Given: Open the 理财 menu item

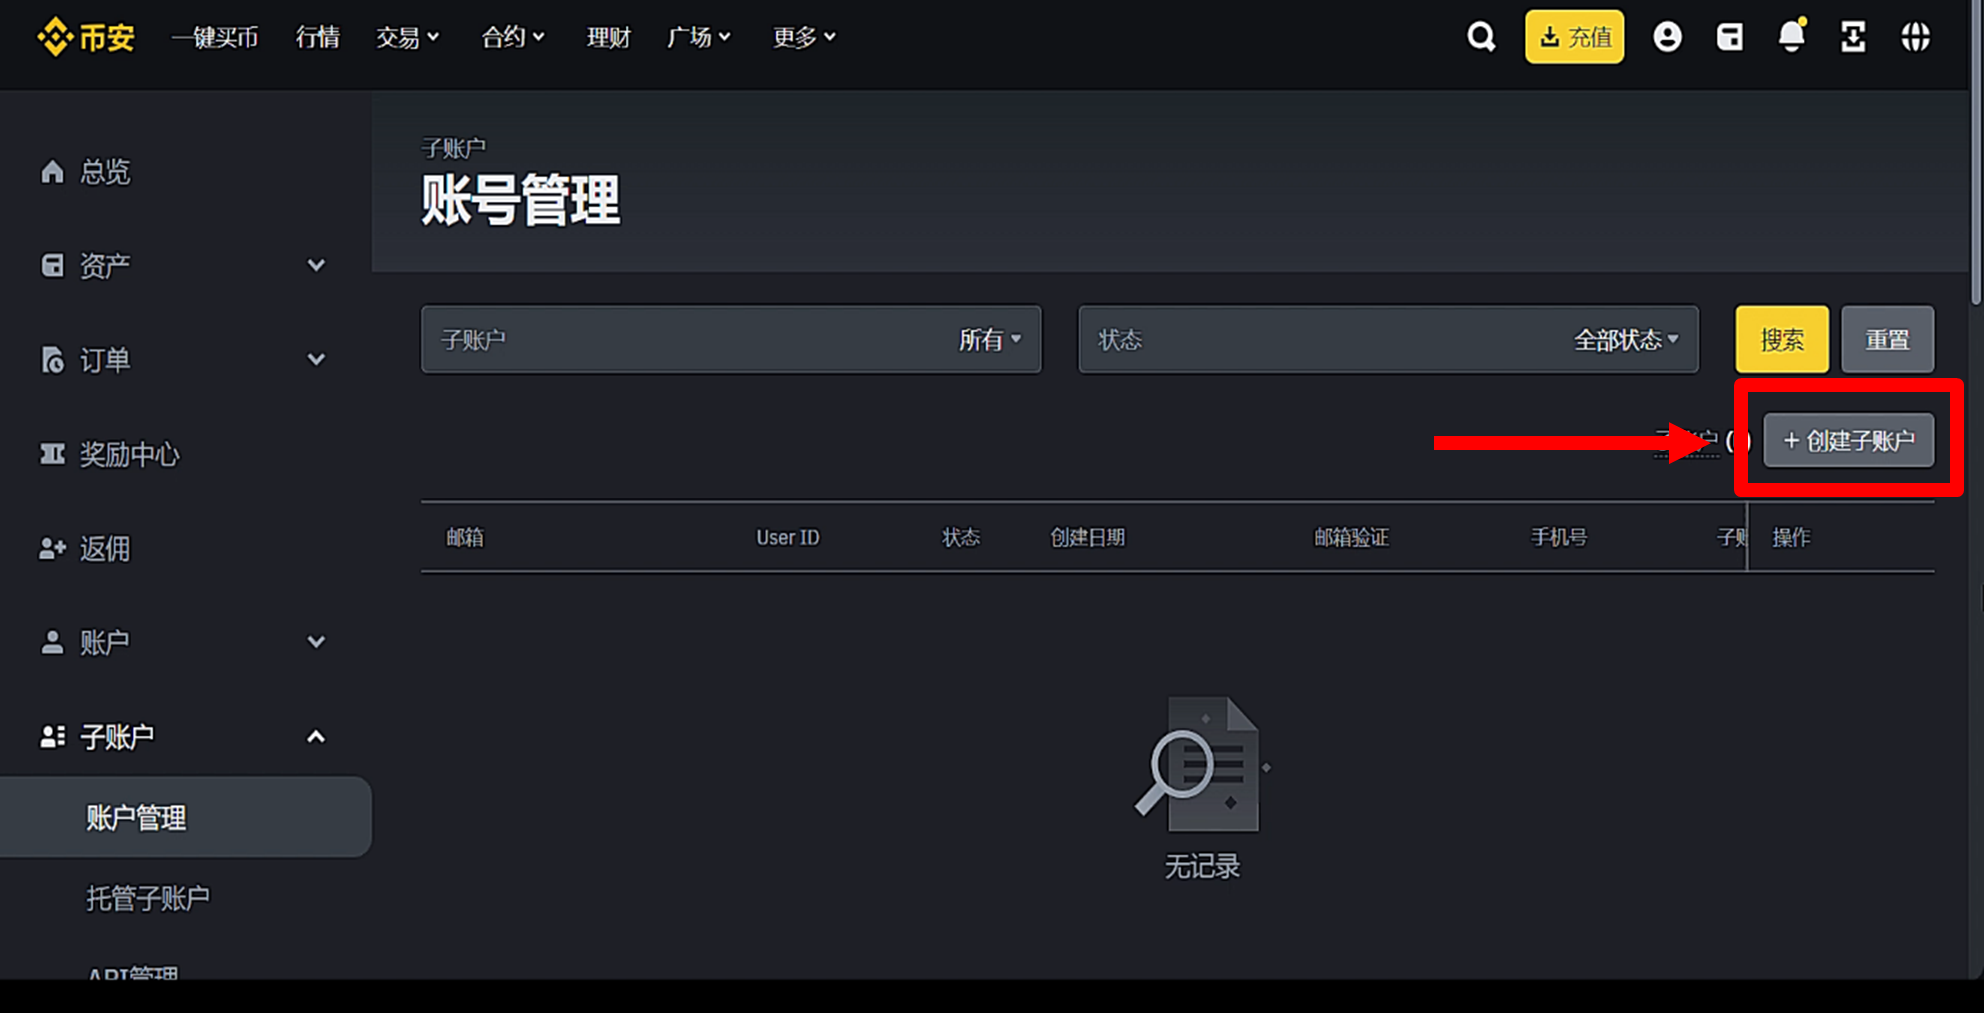Looking at the screenshot, I should 608,37.
